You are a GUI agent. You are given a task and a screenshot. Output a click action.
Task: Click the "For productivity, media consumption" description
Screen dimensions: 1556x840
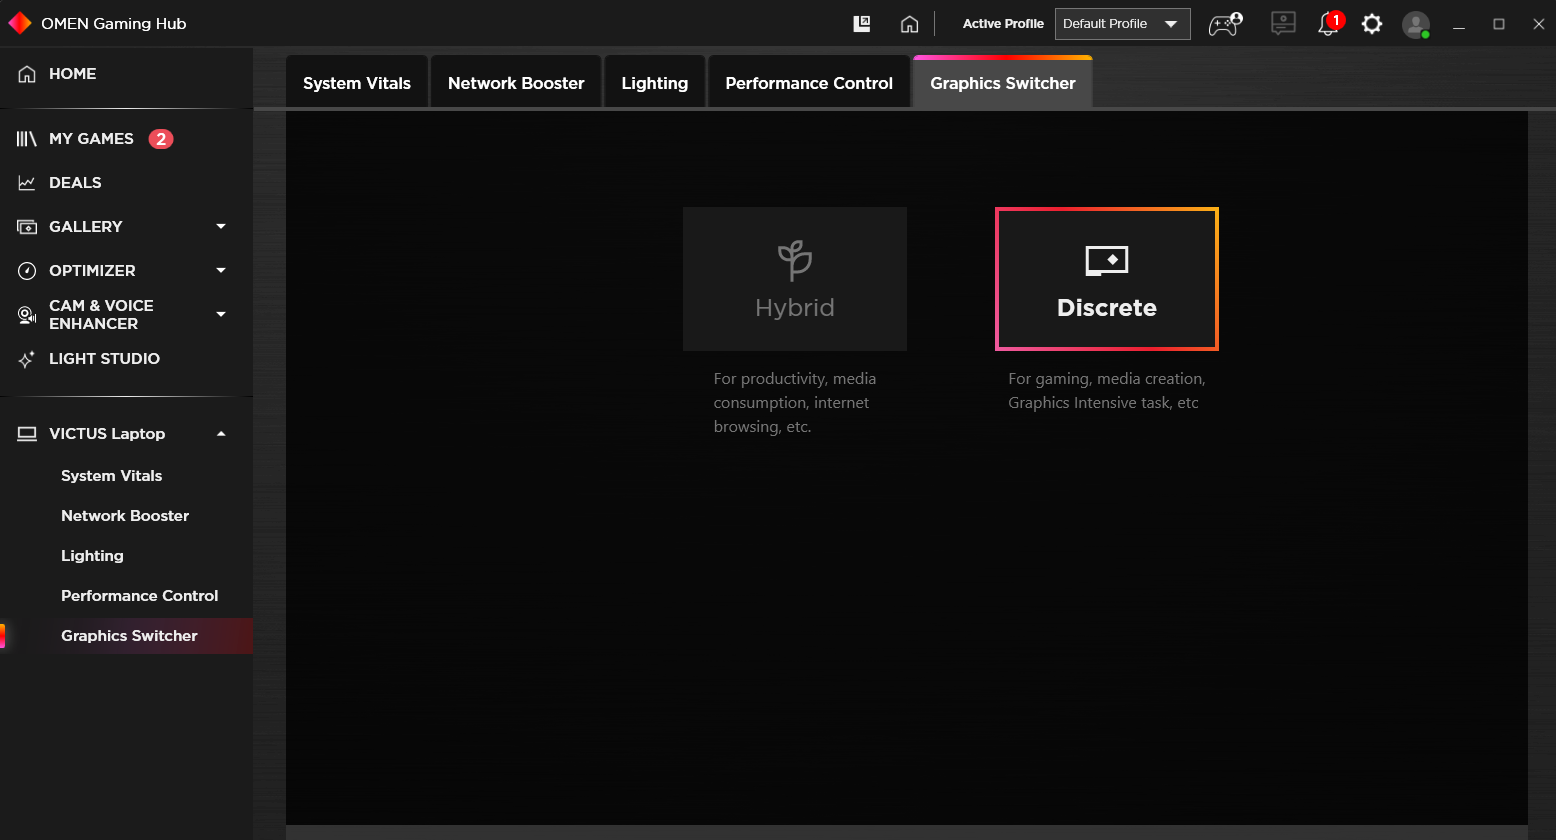tap(795, 403)
